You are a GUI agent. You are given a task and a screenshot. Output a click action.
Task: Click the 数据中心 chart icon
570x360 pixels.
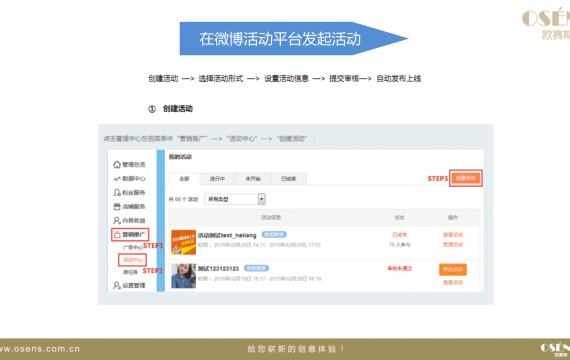click(x=117, y=179)
